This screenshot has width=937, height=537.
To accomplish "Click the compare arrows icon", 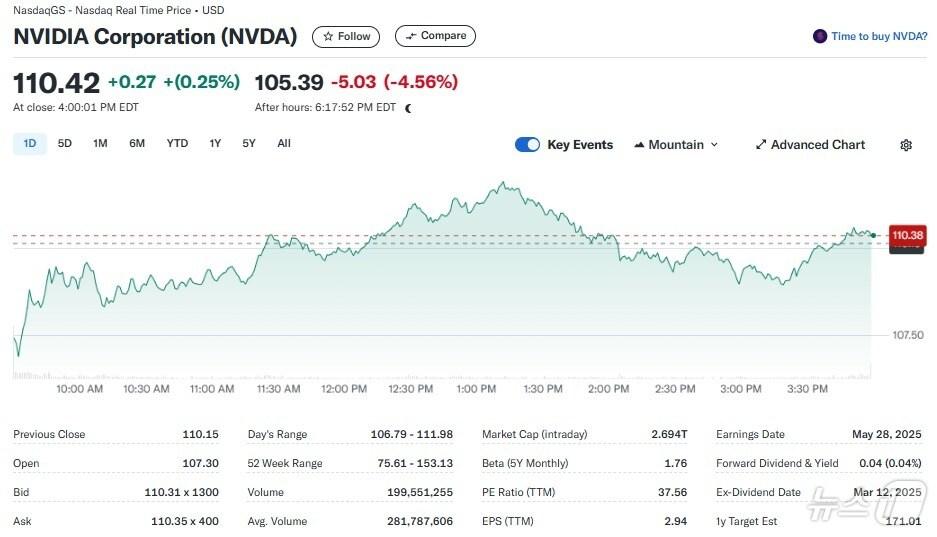I will [410, 36].
